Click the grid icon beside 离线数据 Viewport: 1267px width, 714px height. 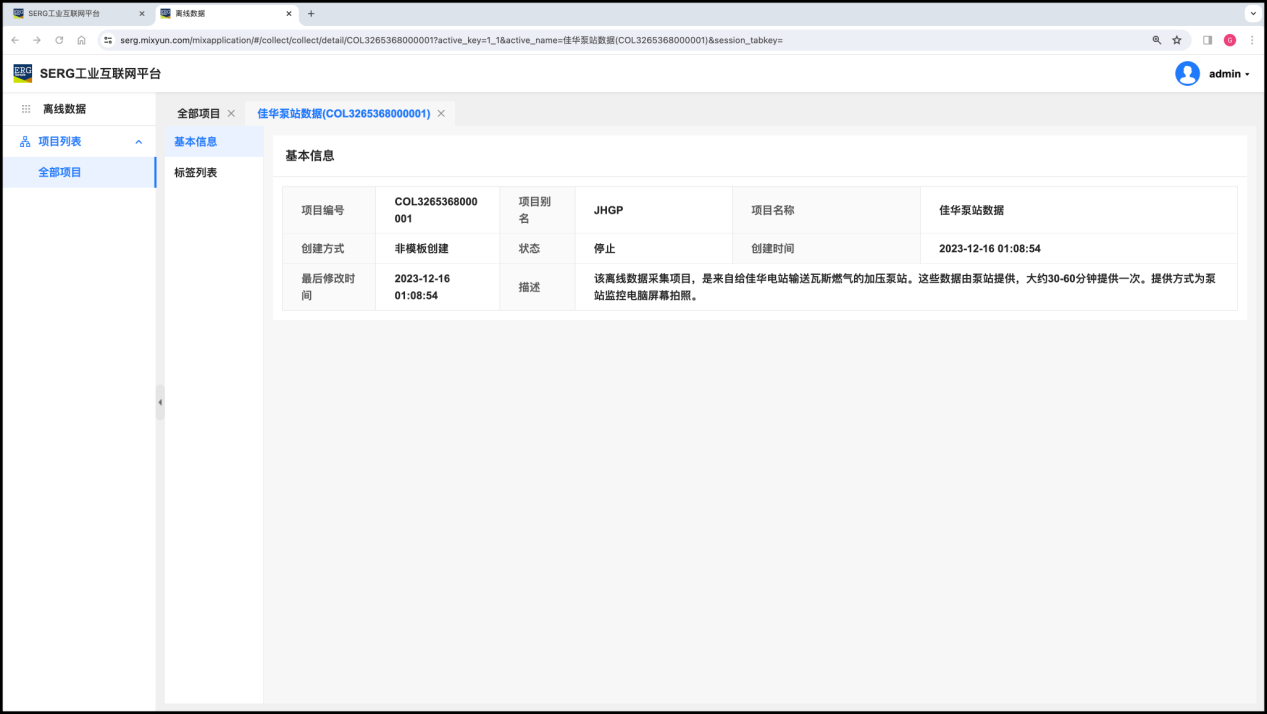coord(26,109)
